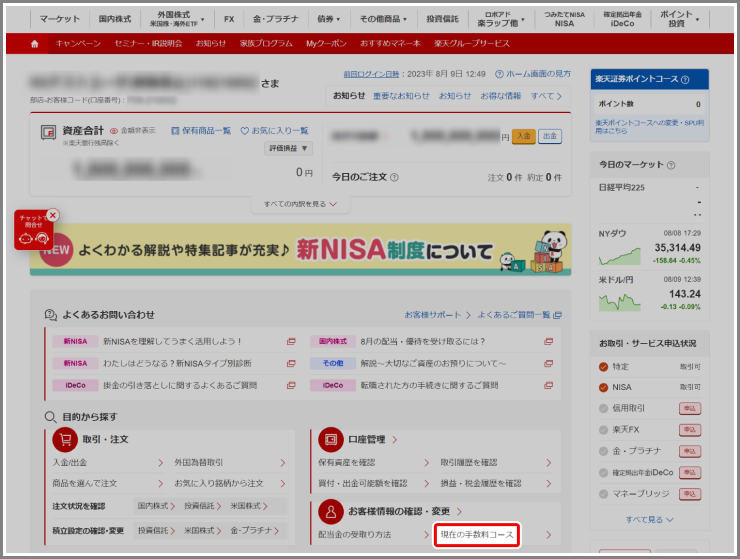740x559 pixels.
Task: Open 楽天グループサービス in red bar
Action: (x=472, y=44)
